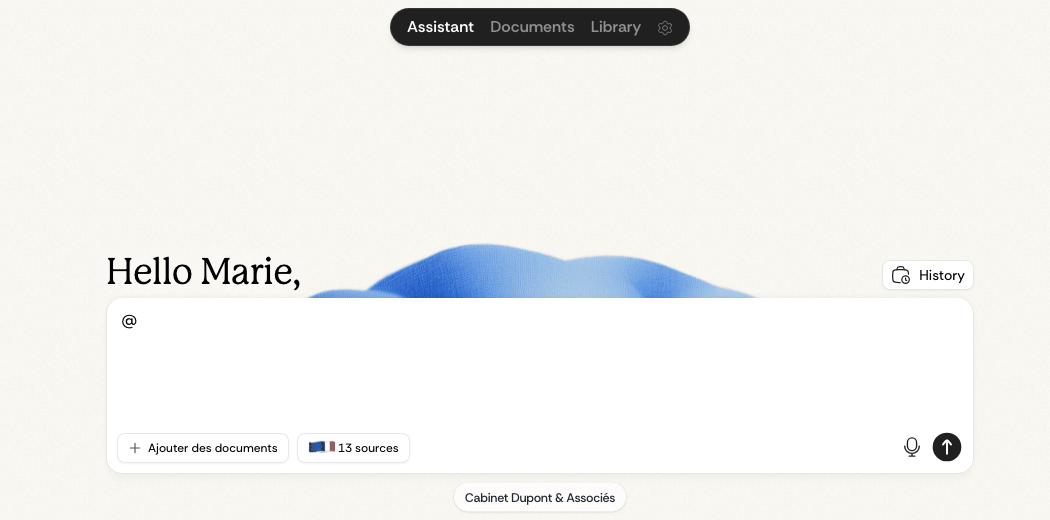Open conversation History
The width and height of the screenshot is (1050, 520).
tap(927, 275)
